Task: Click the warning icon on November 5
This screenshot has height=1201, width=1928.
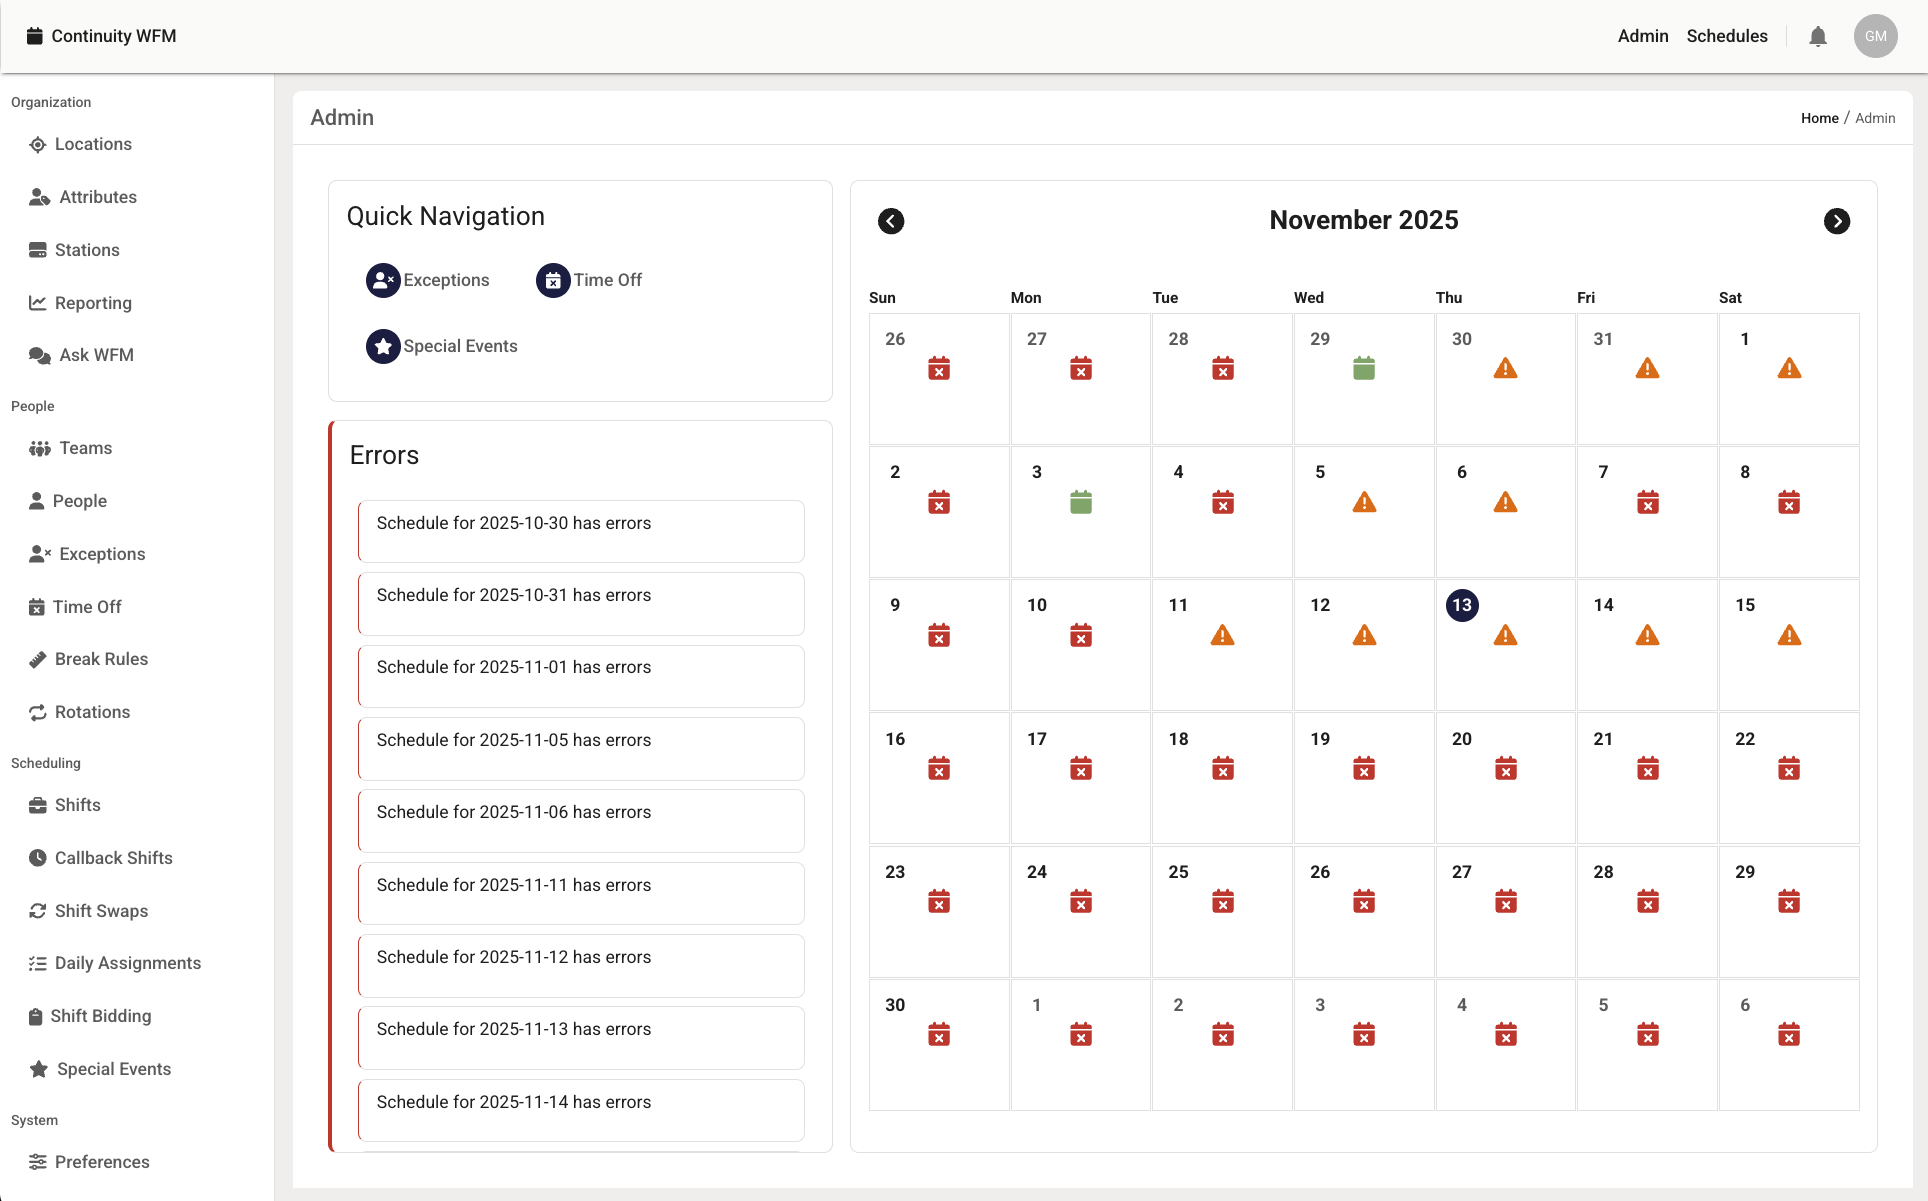Action: click(x=1364, y=503)
